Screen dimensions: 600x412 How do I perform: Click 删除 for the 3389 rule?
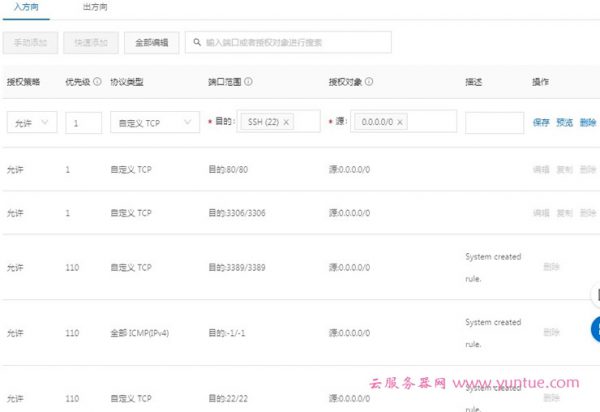(551, 267)
